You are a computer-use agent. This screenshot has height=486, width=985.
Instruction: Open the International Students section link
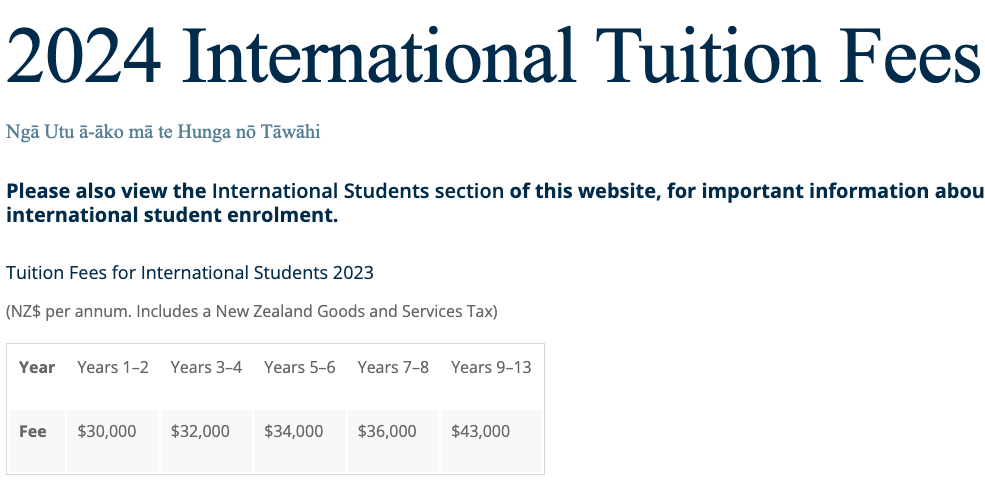pos(357,191)
